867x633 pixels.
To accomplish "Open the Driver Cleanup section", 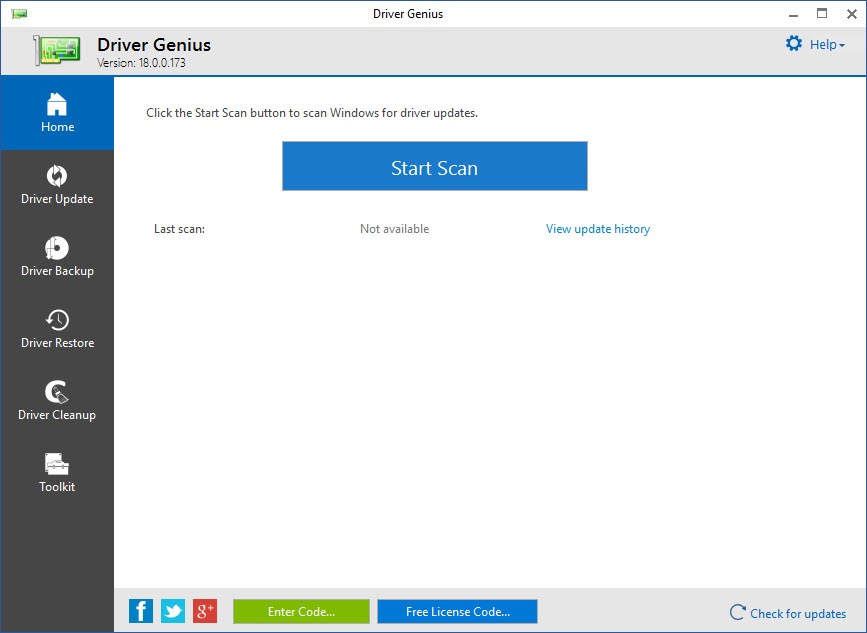I will pos(57,401).
